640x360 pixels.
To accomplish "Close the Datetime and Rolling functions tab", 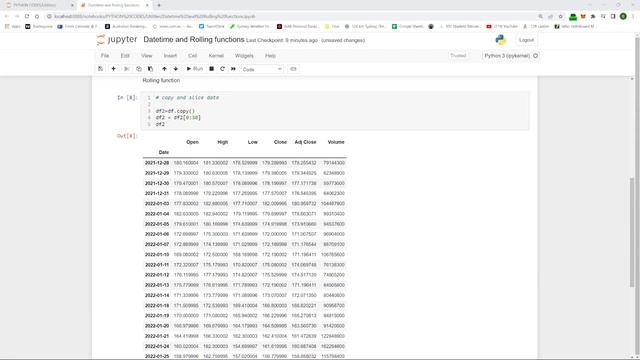I will 147,5.
